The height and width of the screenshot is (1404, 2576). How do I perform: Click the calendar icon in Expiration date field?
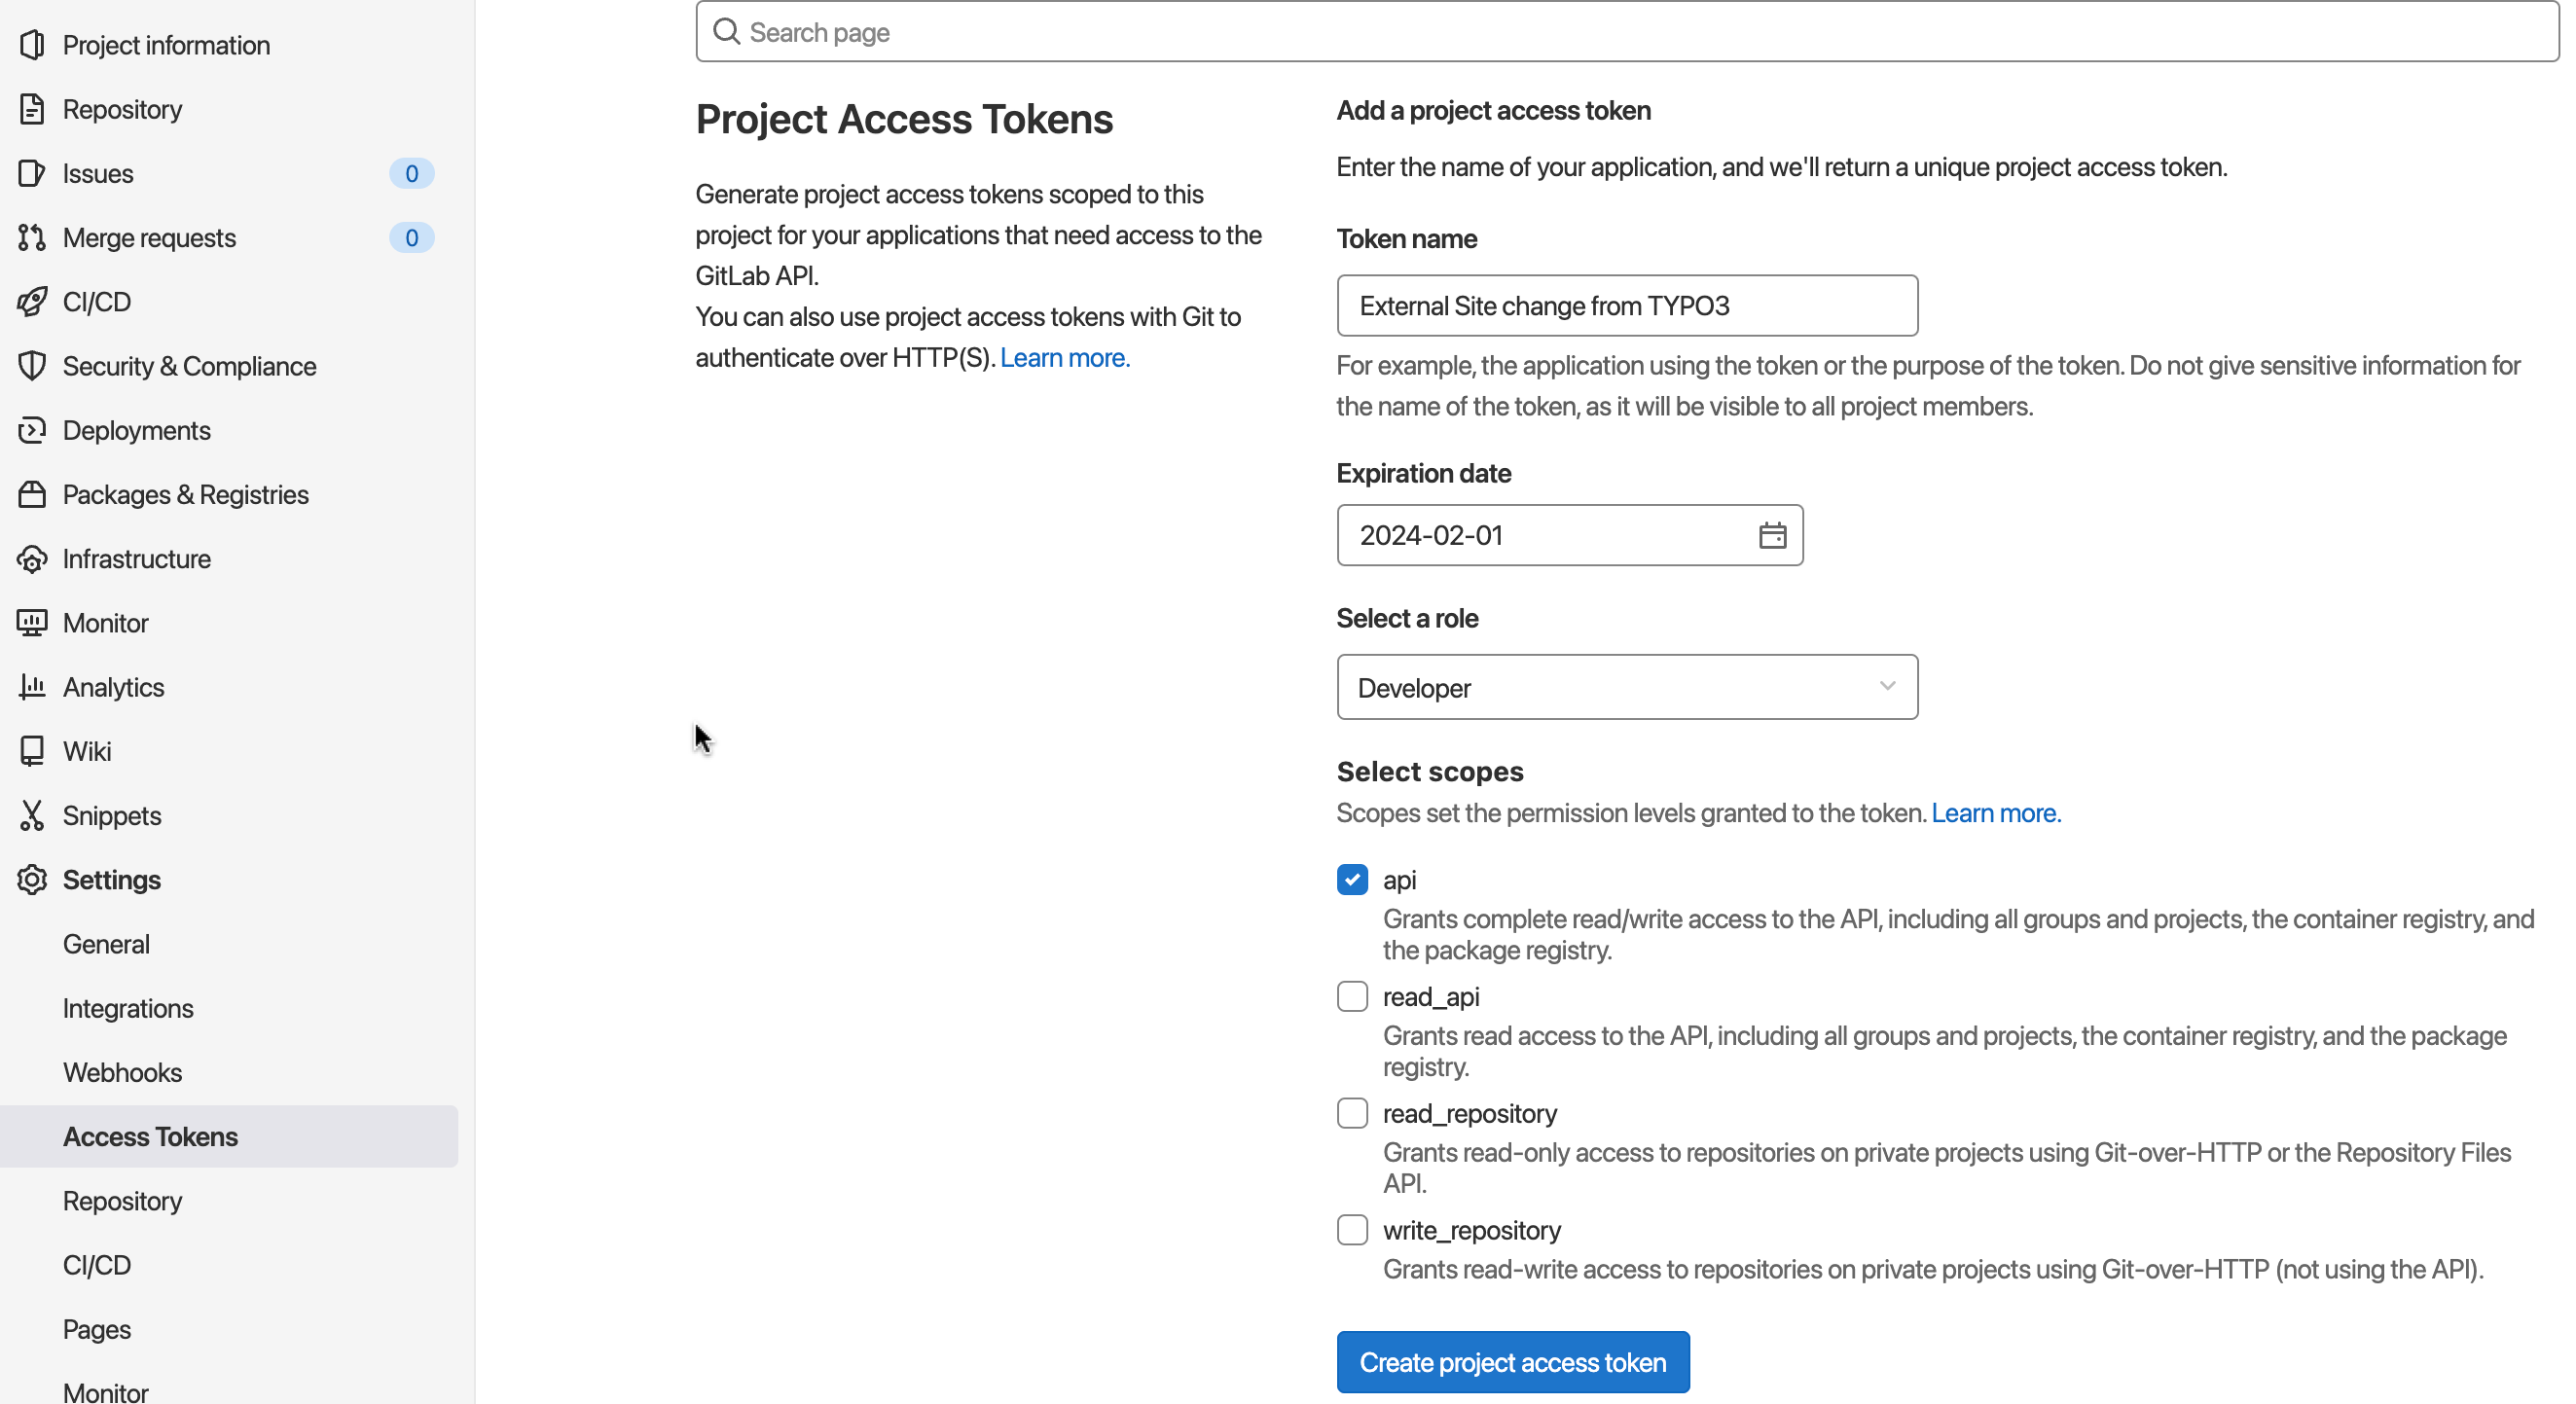click(x=1772, y=536)
